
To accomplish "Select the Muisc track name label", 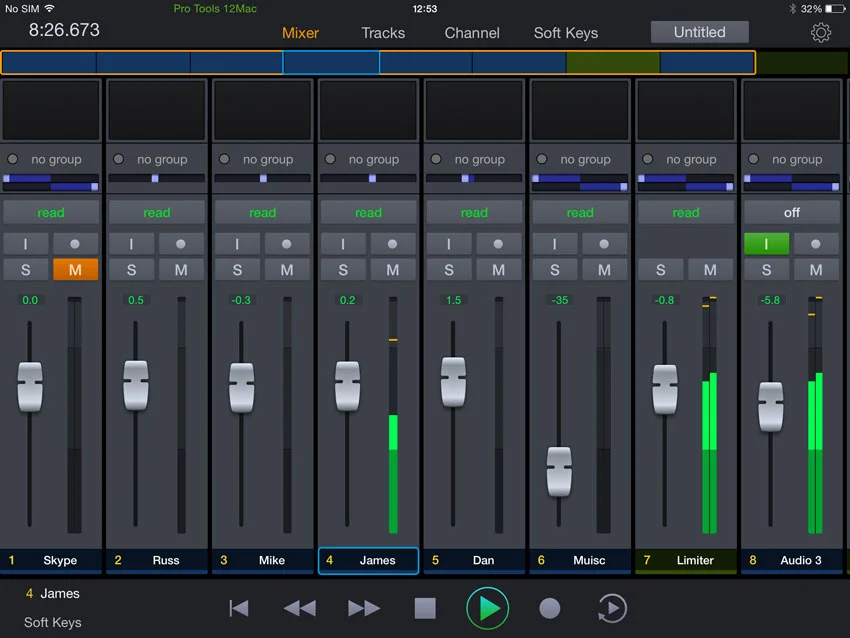I will pyautogui.click(x=580, y=560).
